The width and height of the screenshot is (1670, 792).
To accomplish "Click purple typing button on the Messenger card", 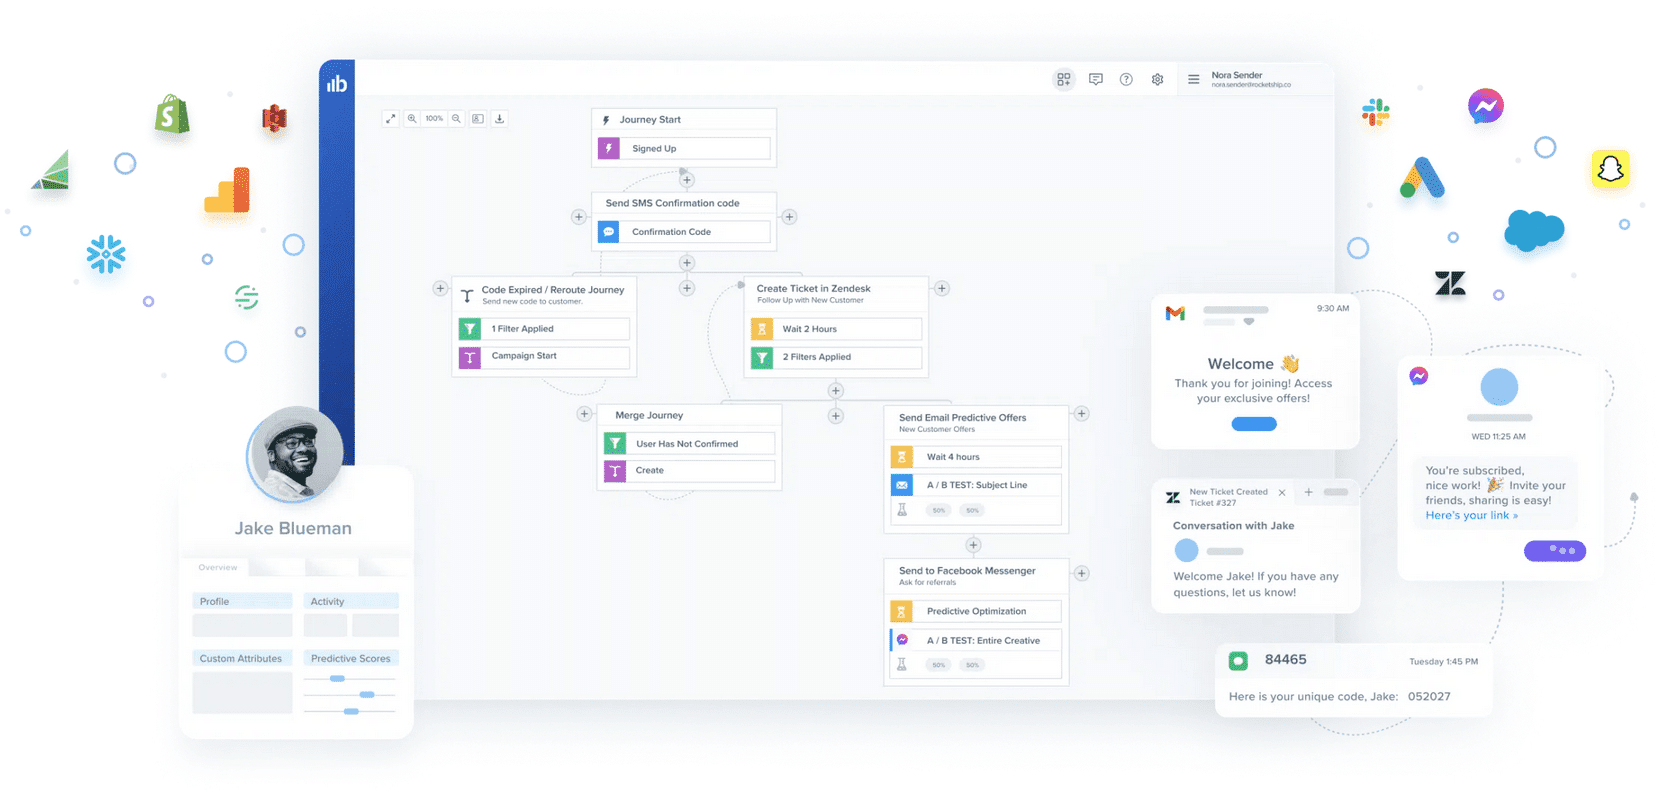I will [1555, 551].
